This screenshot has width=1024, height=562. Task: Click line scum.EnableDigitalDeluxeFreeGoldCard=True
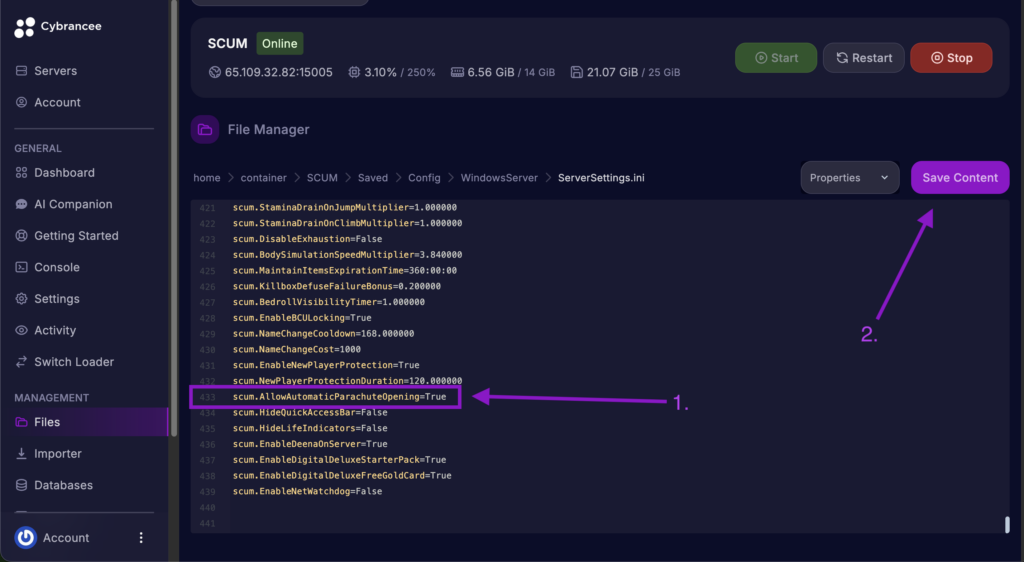pos(342,475)
